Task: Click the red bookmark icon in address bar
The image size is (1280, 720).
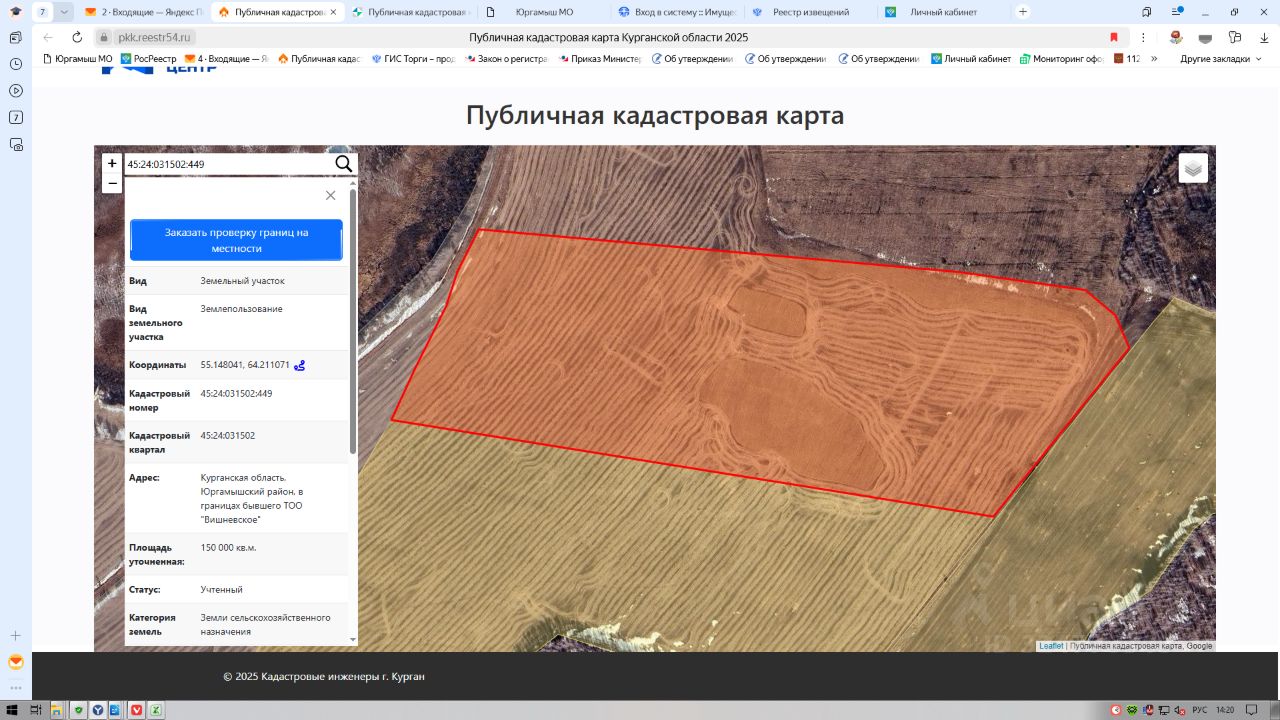Action: click(x=1114, y=37)
